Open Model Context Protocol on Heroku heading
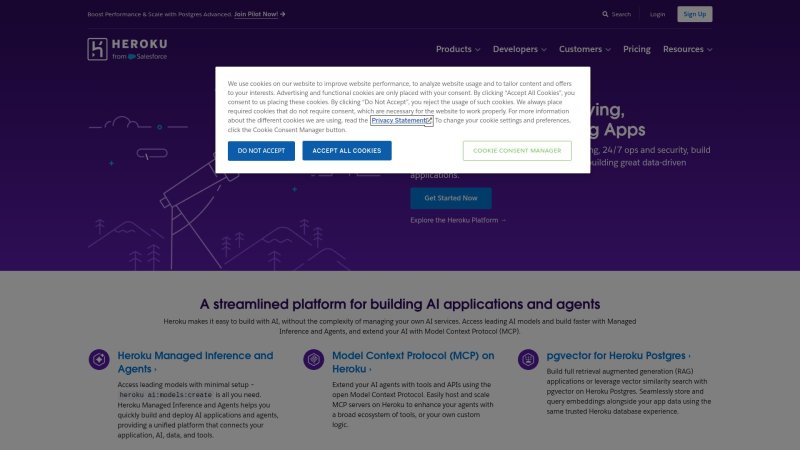800x450 pixels. [413, 362]
